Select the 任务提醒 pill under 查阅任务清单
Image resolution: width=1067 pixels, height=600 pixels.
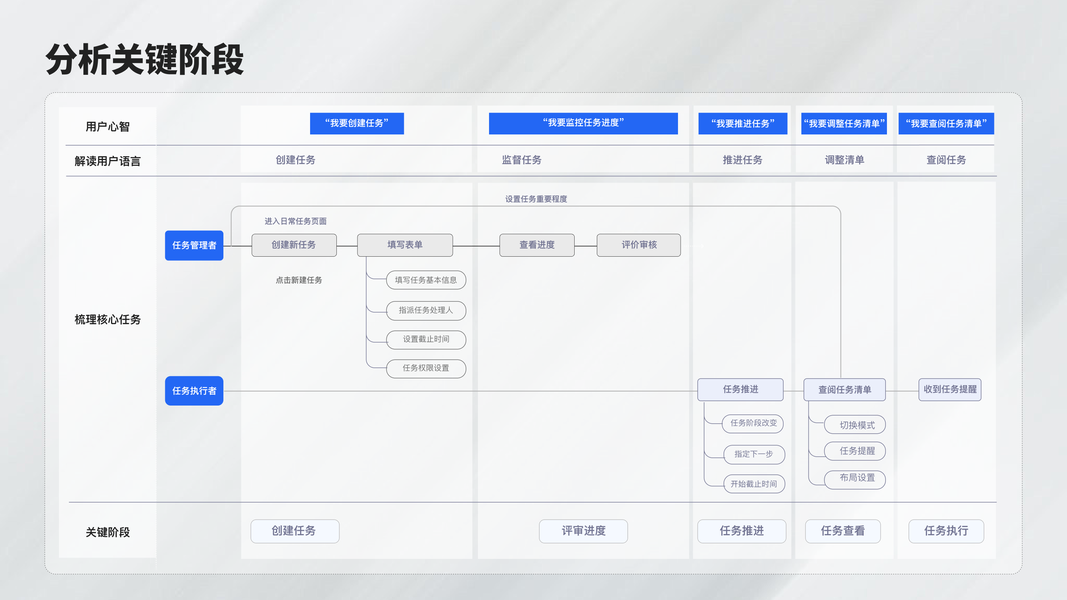855,451
